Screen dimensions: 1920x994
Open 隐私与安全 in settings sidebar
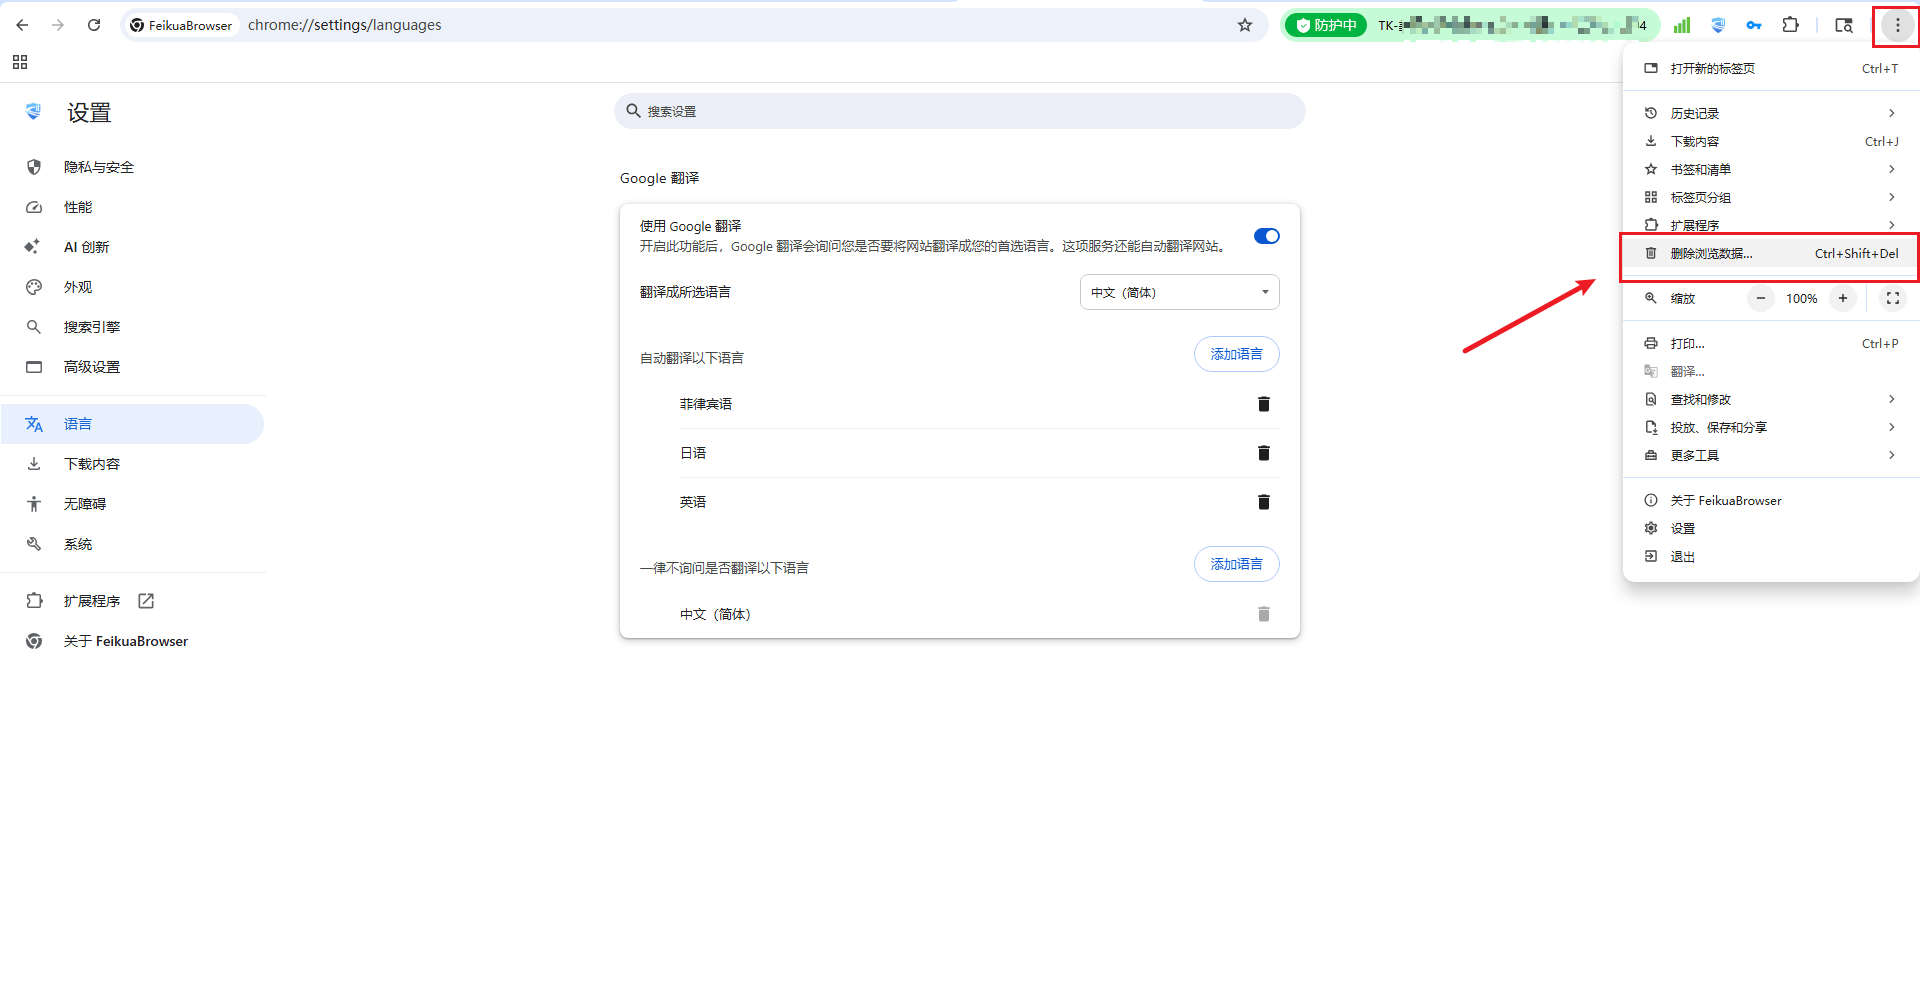point(99,167)
